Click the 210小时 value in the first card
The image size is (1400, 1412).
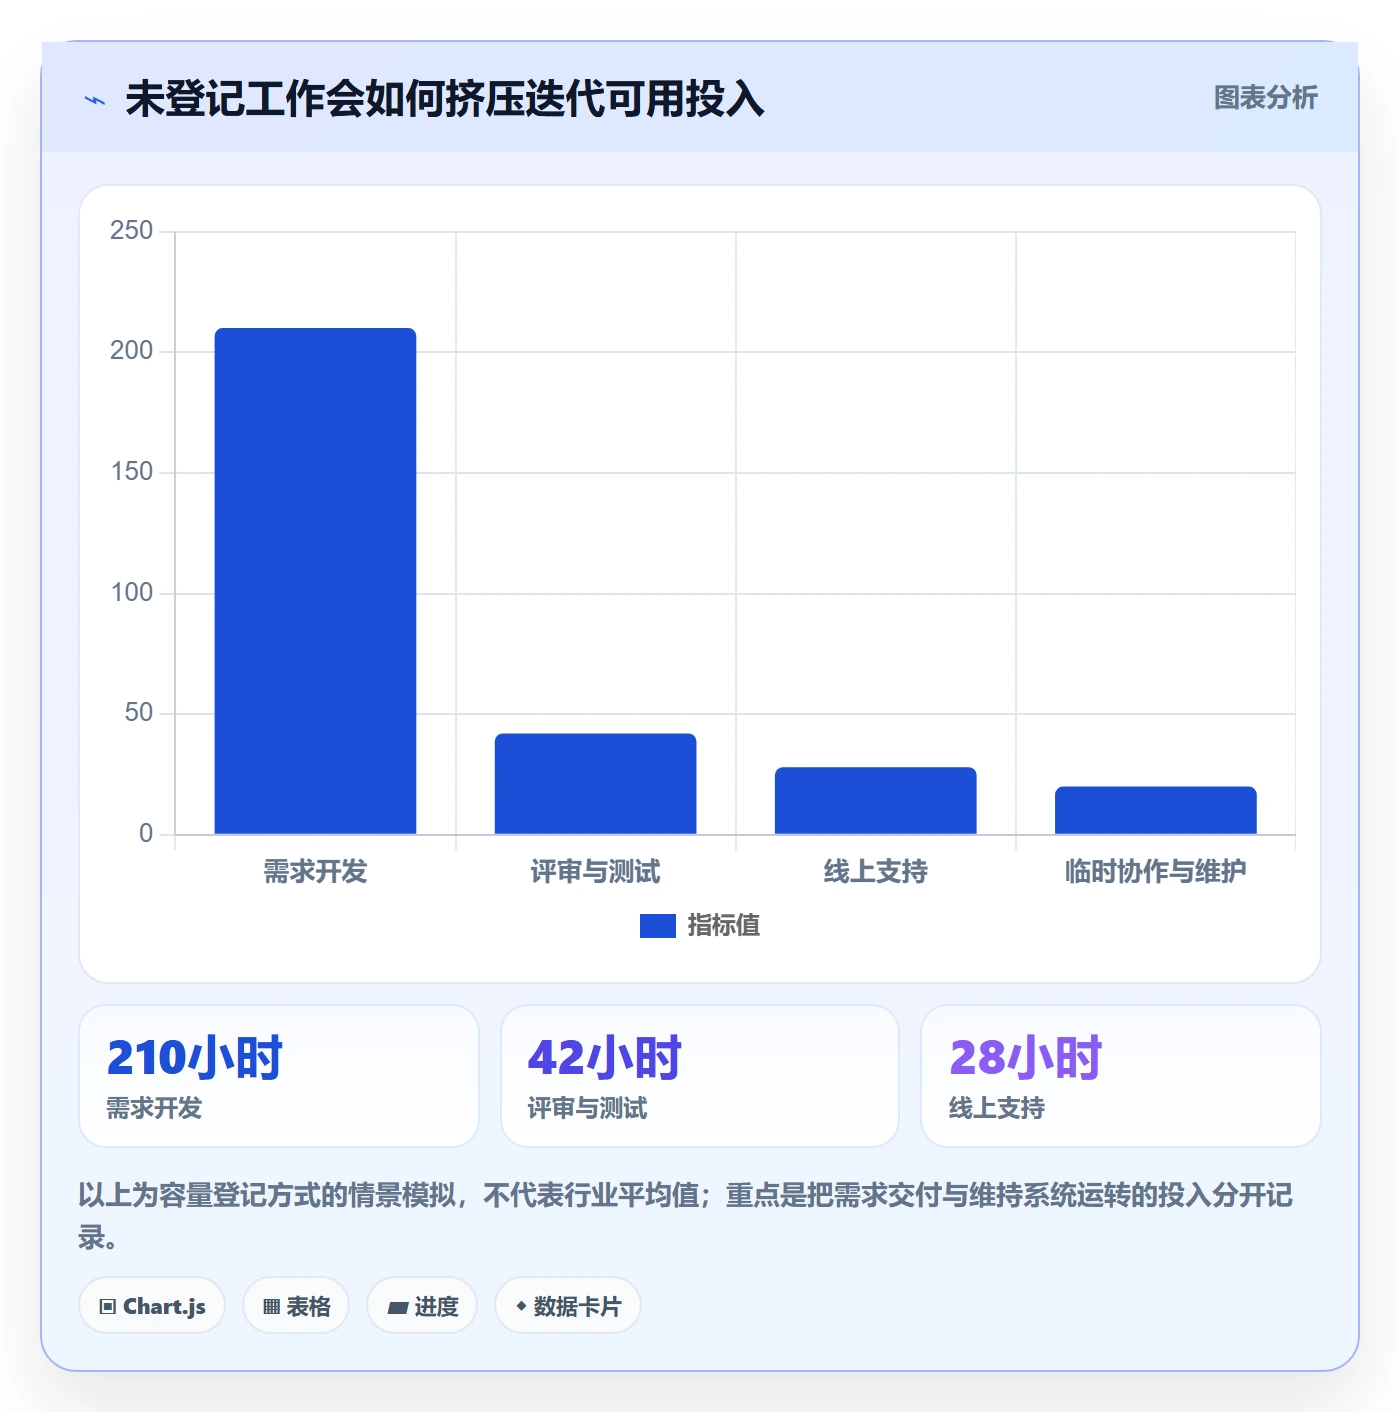195,1058
